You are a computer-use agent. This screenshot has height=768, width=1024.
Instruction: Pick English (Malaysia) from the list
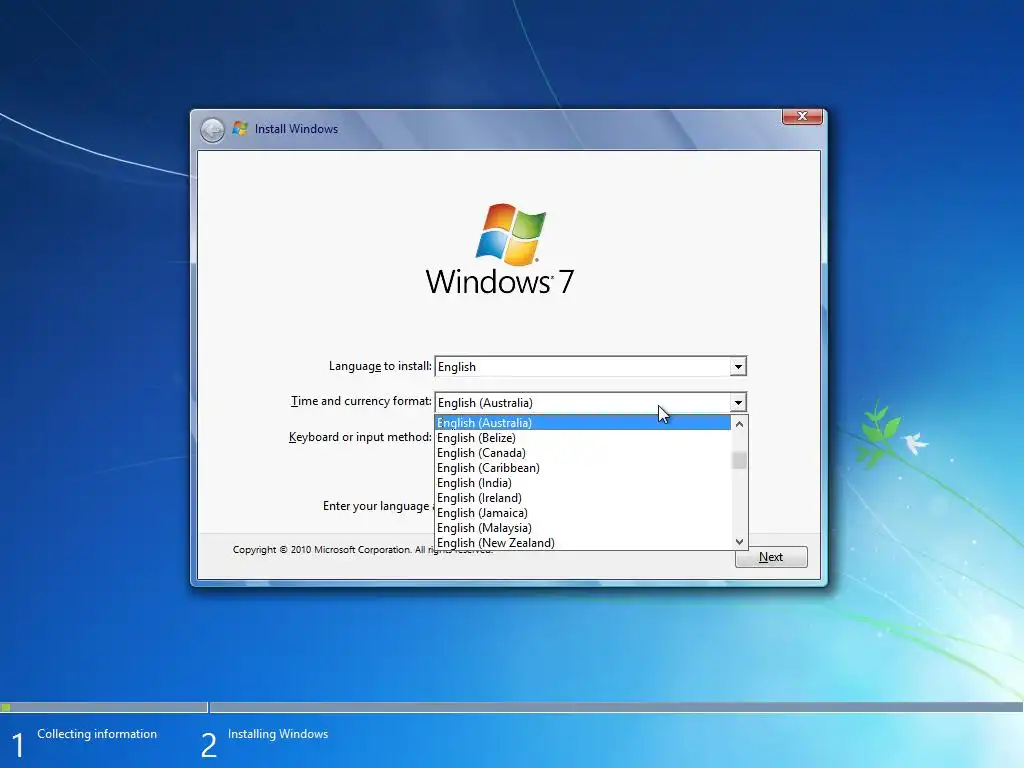click(x=583, y=528)
